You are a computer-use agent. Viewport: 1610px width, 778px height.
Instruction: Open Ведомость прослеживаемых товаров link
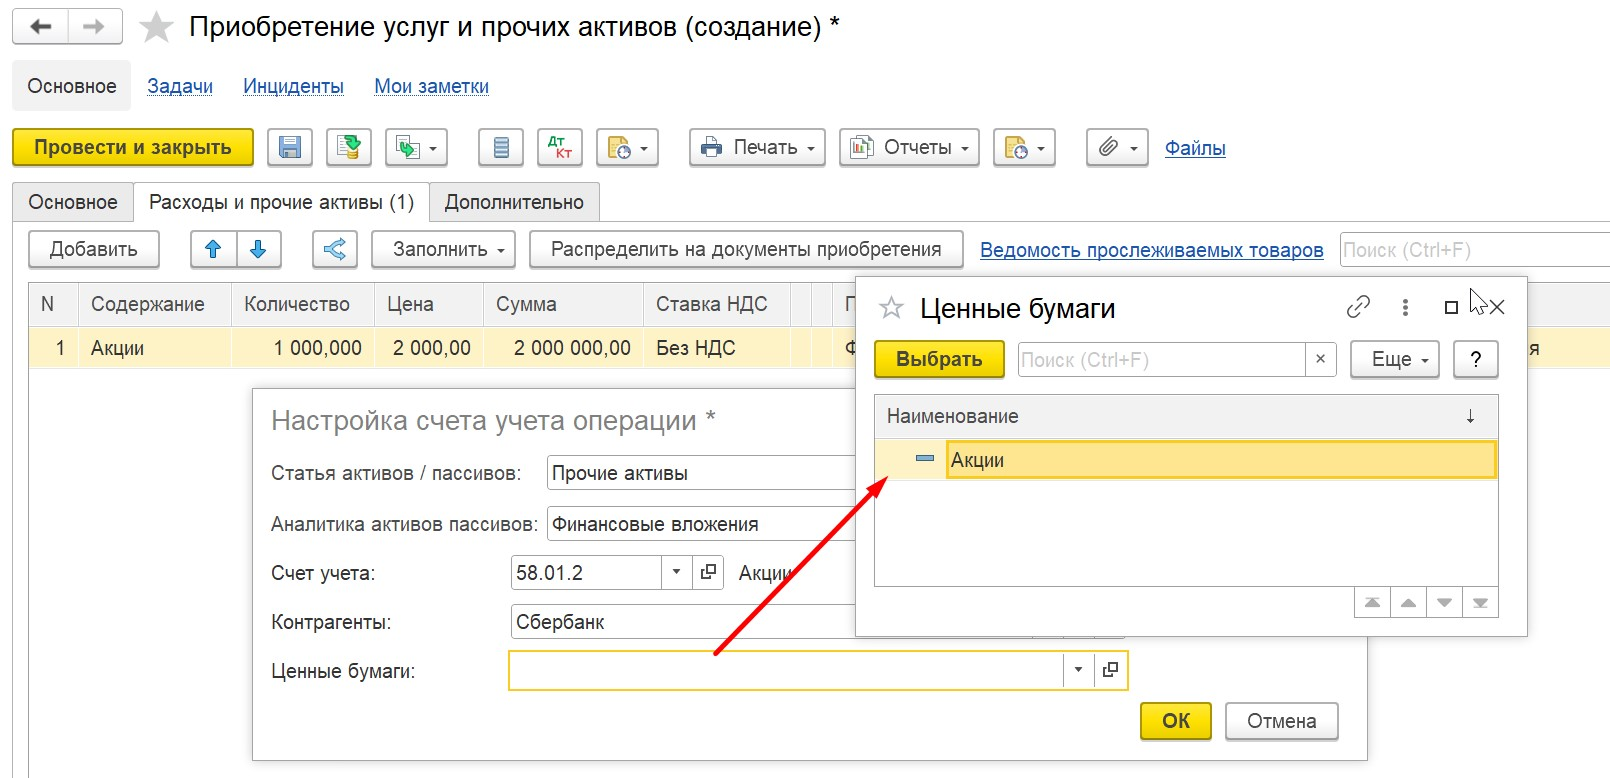1151,250
